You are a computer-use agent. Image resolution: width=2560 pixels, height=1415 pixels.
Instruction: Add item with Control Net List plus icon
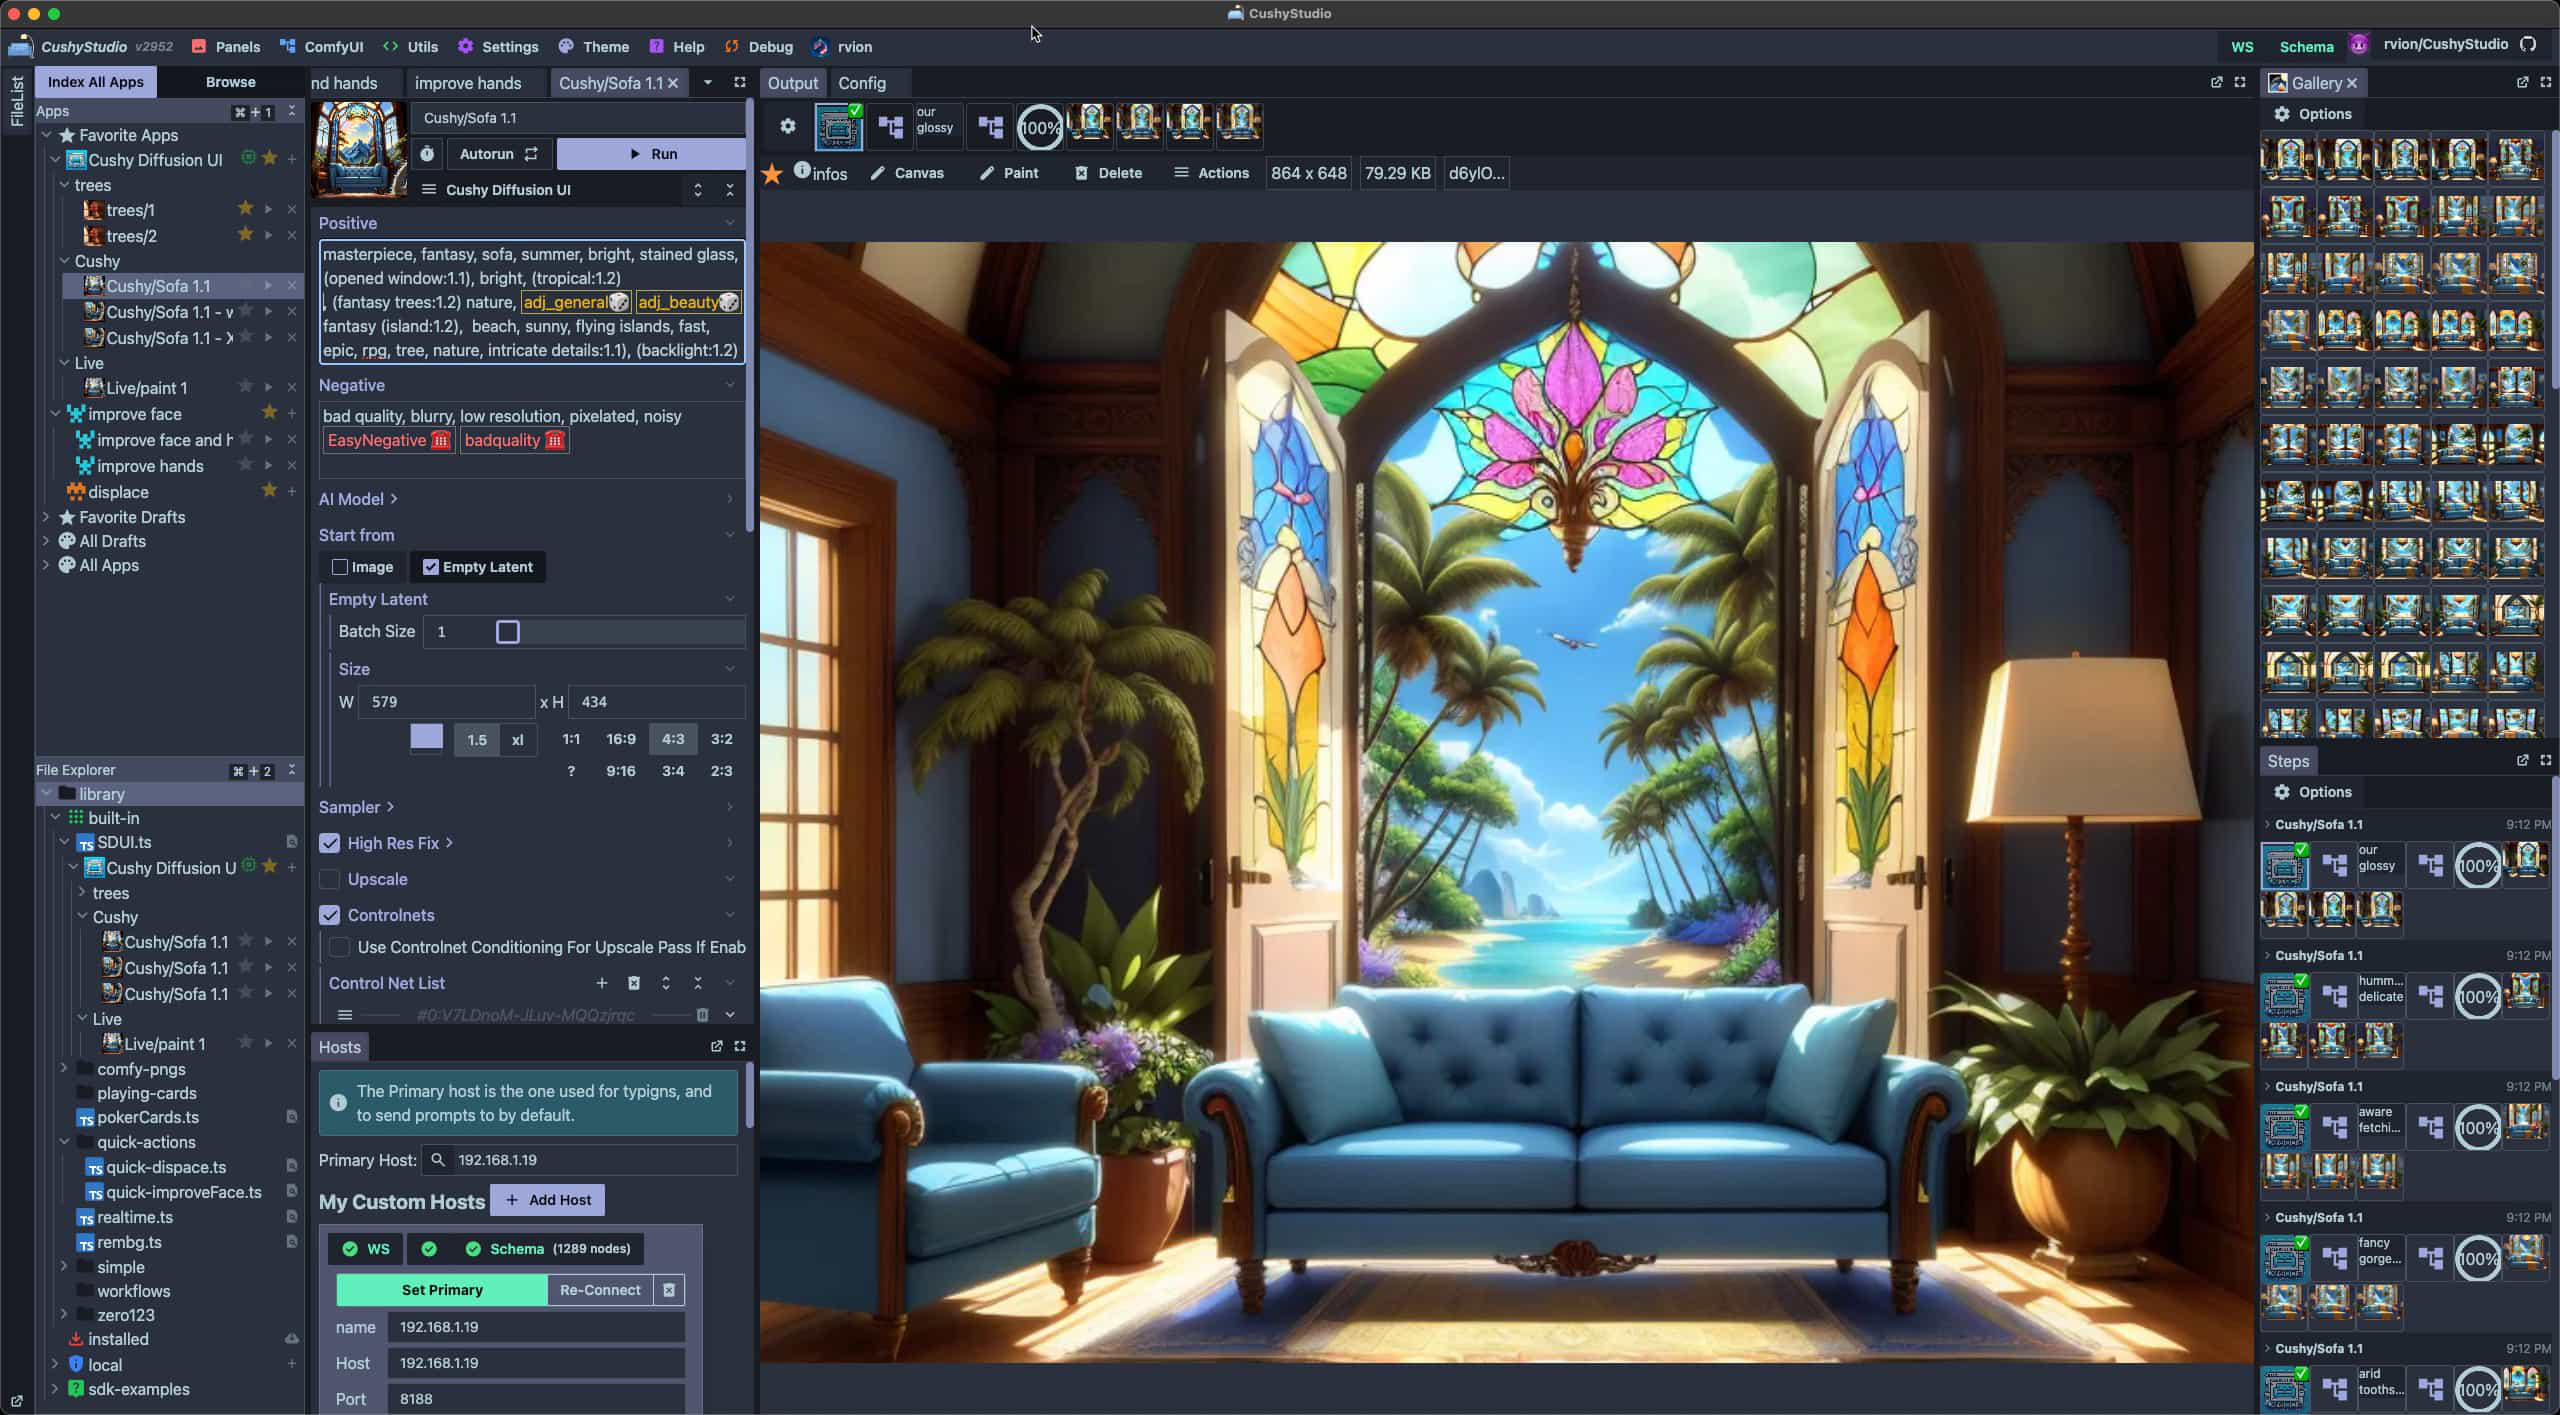[x=602, y=983]
